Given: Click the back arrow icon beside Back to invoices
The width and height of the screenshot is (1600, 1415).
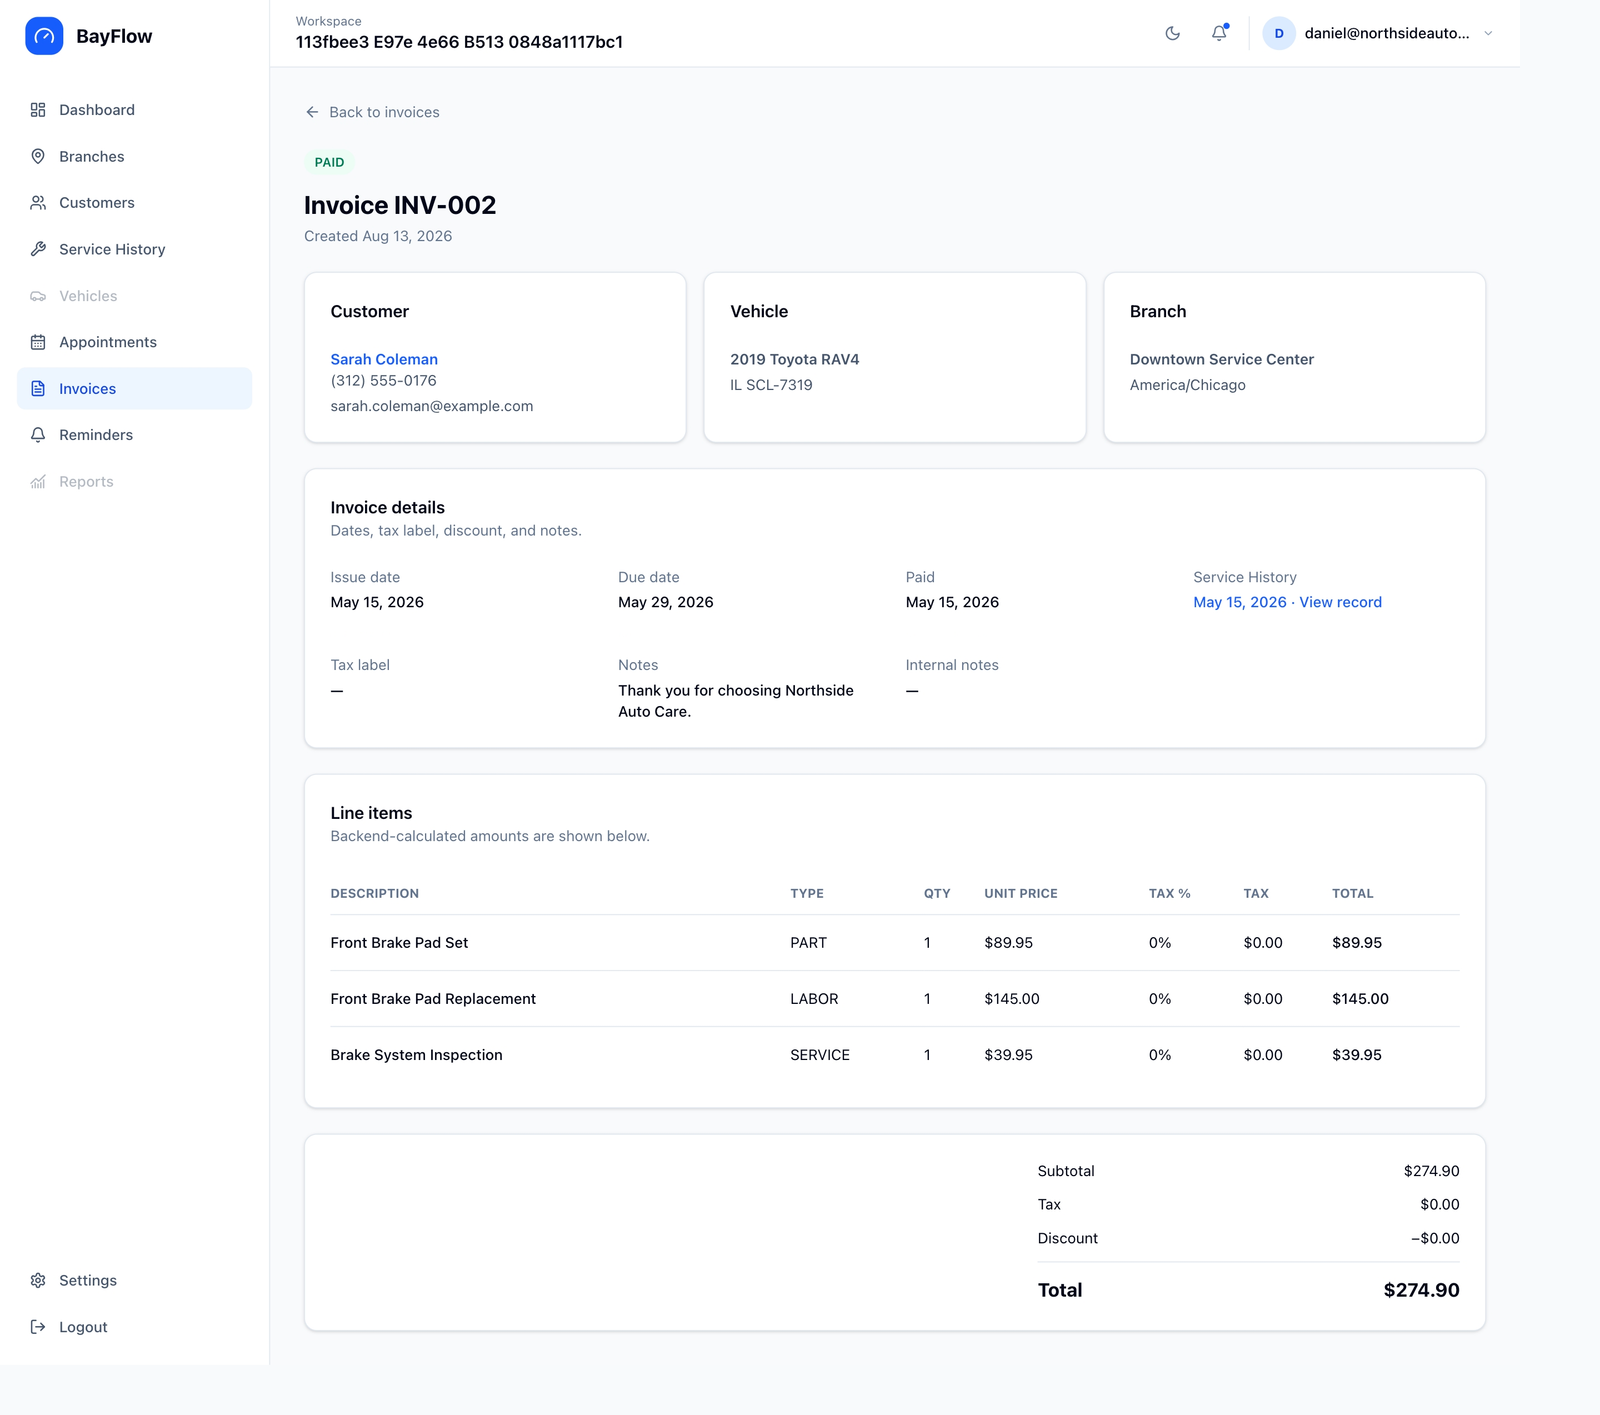Looking at the screenshot, I should pyautogui.click(x=312, y=112).
